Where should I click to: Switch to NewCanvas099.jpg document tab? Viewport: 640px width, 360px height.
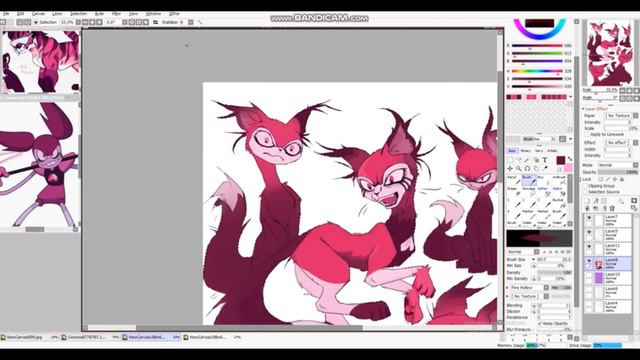pyautogui.click(x=29, y=337)
